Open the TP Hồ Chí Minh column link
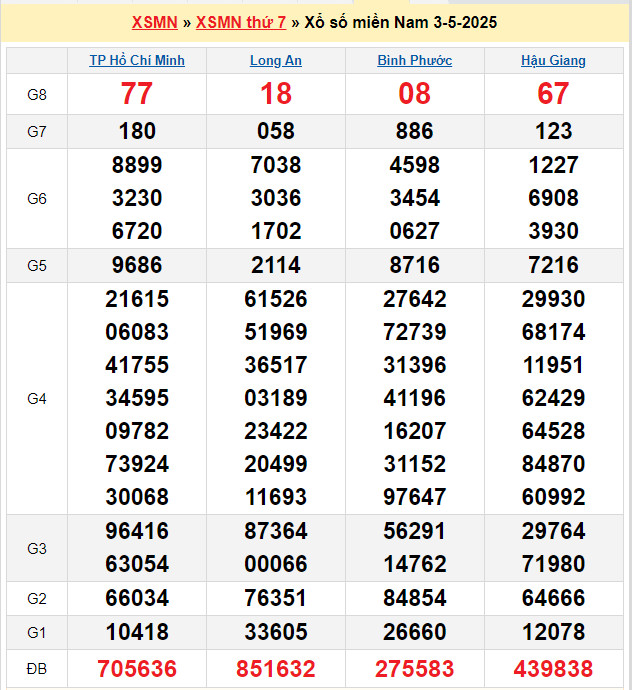Screen dimensions: 632x690 (137, 61)
